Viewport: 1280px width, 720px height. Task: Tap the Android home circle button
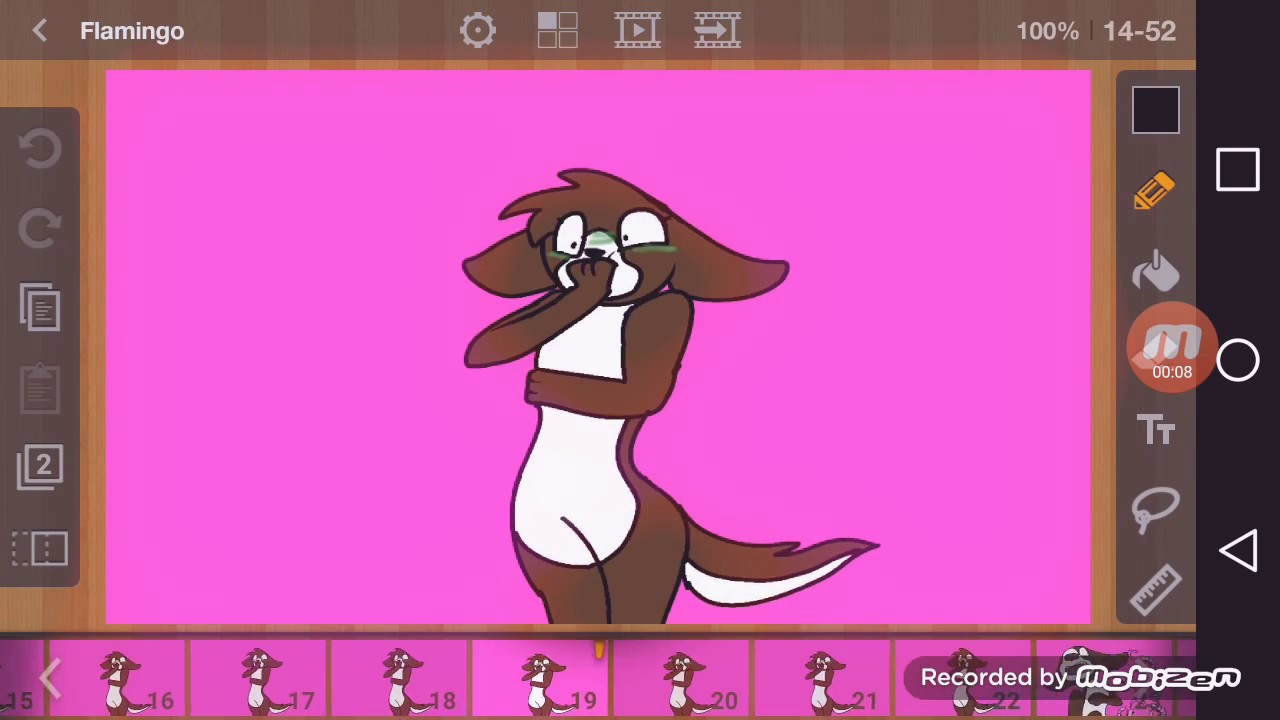(1238, 360)
